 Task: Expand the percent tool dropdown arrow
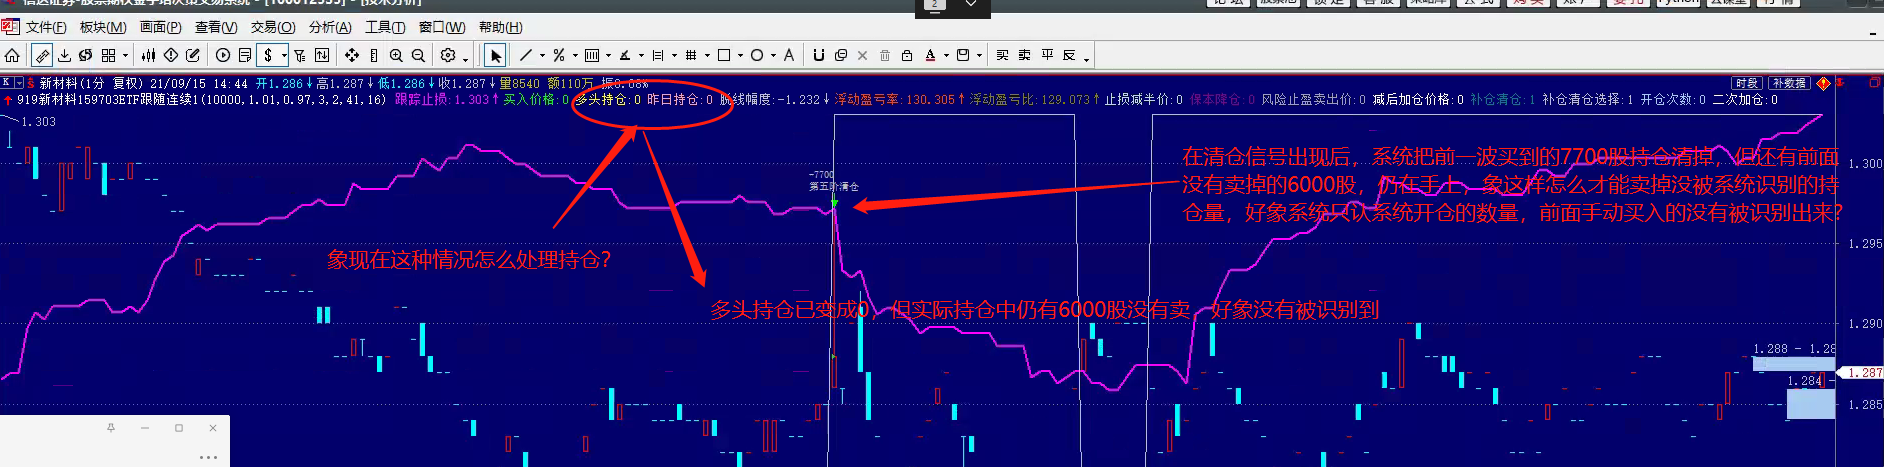(576, 55)
